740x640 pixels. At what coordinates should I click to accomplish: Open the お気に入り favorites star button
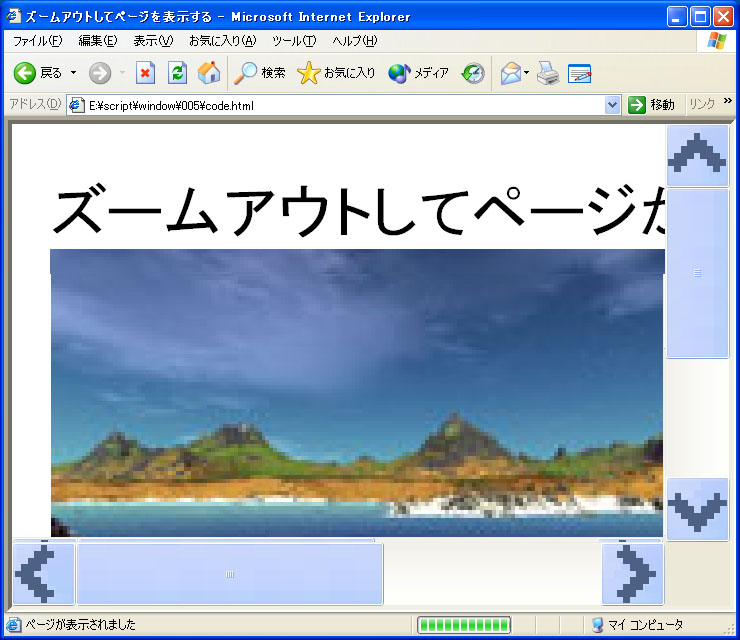336,73
